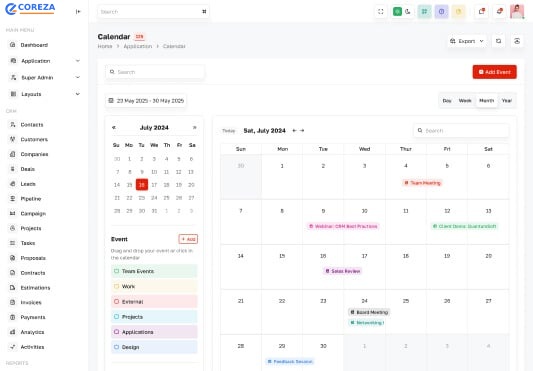The width and height of the screenshot is (533, 371).
Task: Click the yellow icon in header
Action: 458,12
